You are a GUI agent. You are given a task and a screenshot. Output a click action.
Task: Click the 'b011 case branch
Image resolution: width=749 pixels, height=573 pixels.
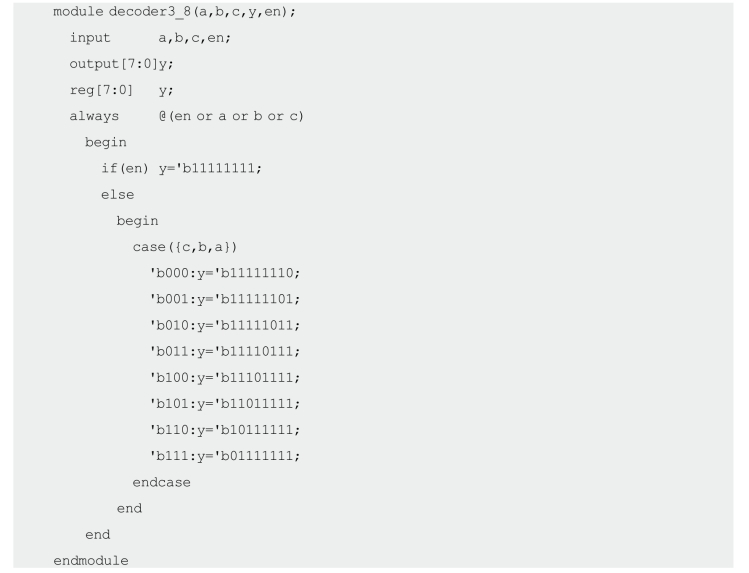(x=225, y=351)
